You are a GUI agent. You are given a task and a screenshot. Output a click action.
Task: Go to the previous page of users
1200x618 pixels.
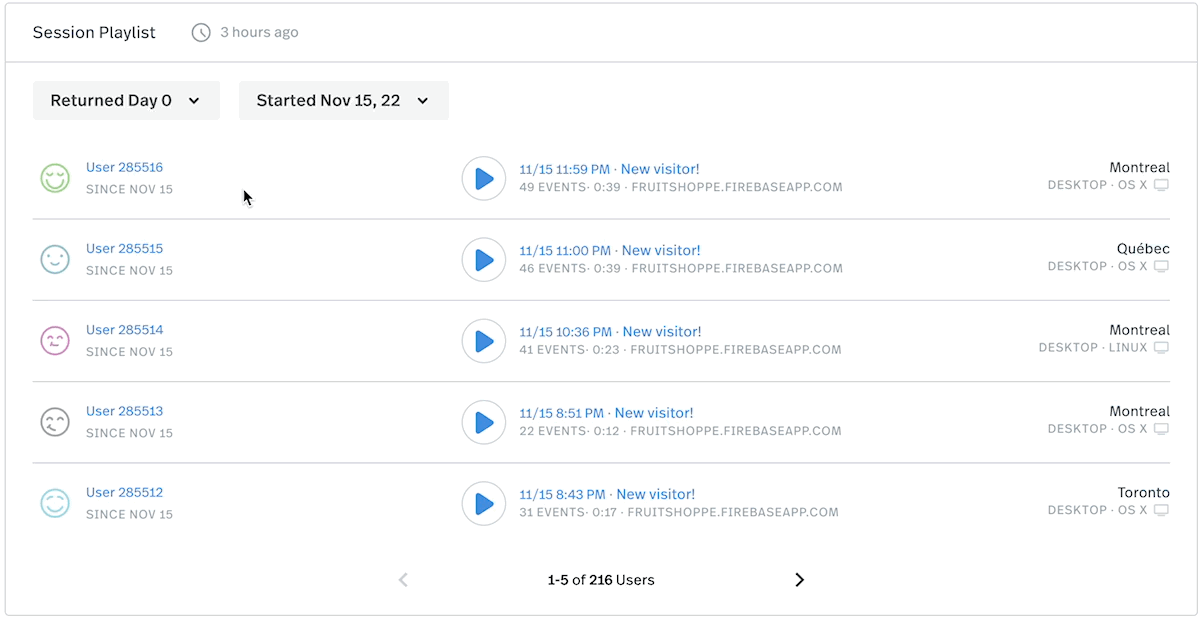[x=403, y=580]
